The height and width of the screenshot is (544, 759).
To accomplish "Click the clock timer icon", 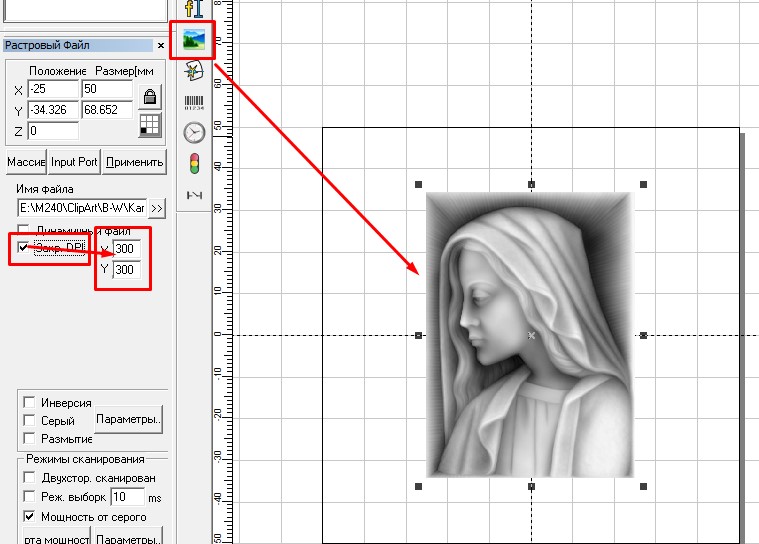I will pos(194,132).
